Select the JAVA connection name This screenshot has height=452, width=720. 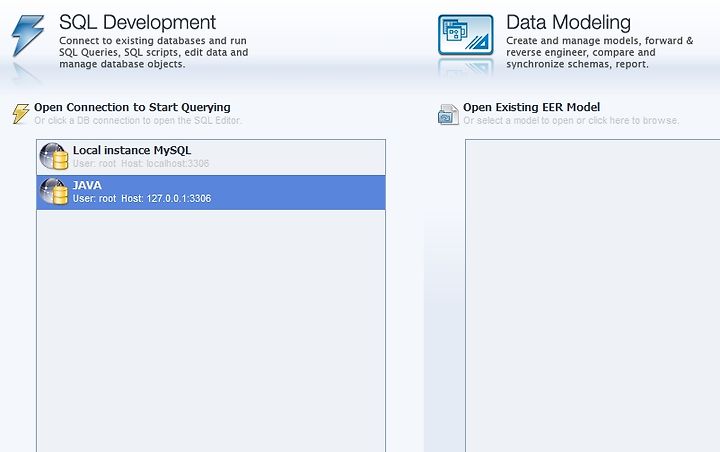(87, 185)
